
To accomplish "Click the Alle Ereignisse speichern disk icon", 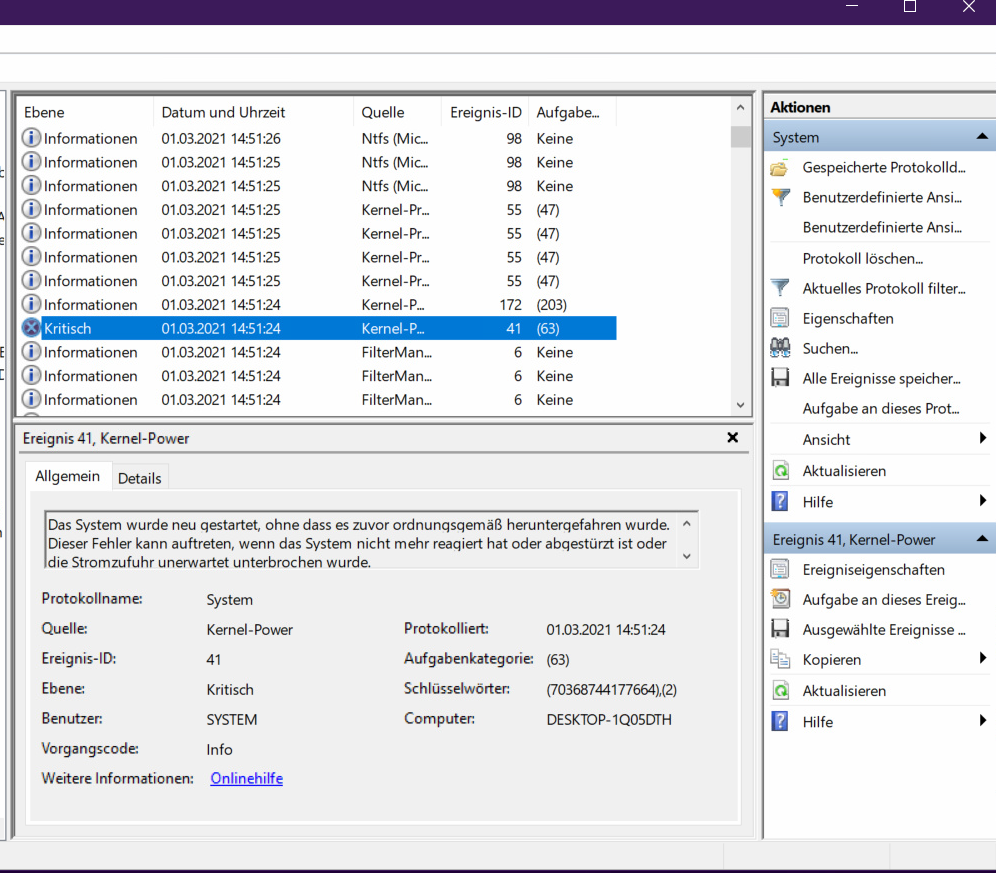I will 779,378.
